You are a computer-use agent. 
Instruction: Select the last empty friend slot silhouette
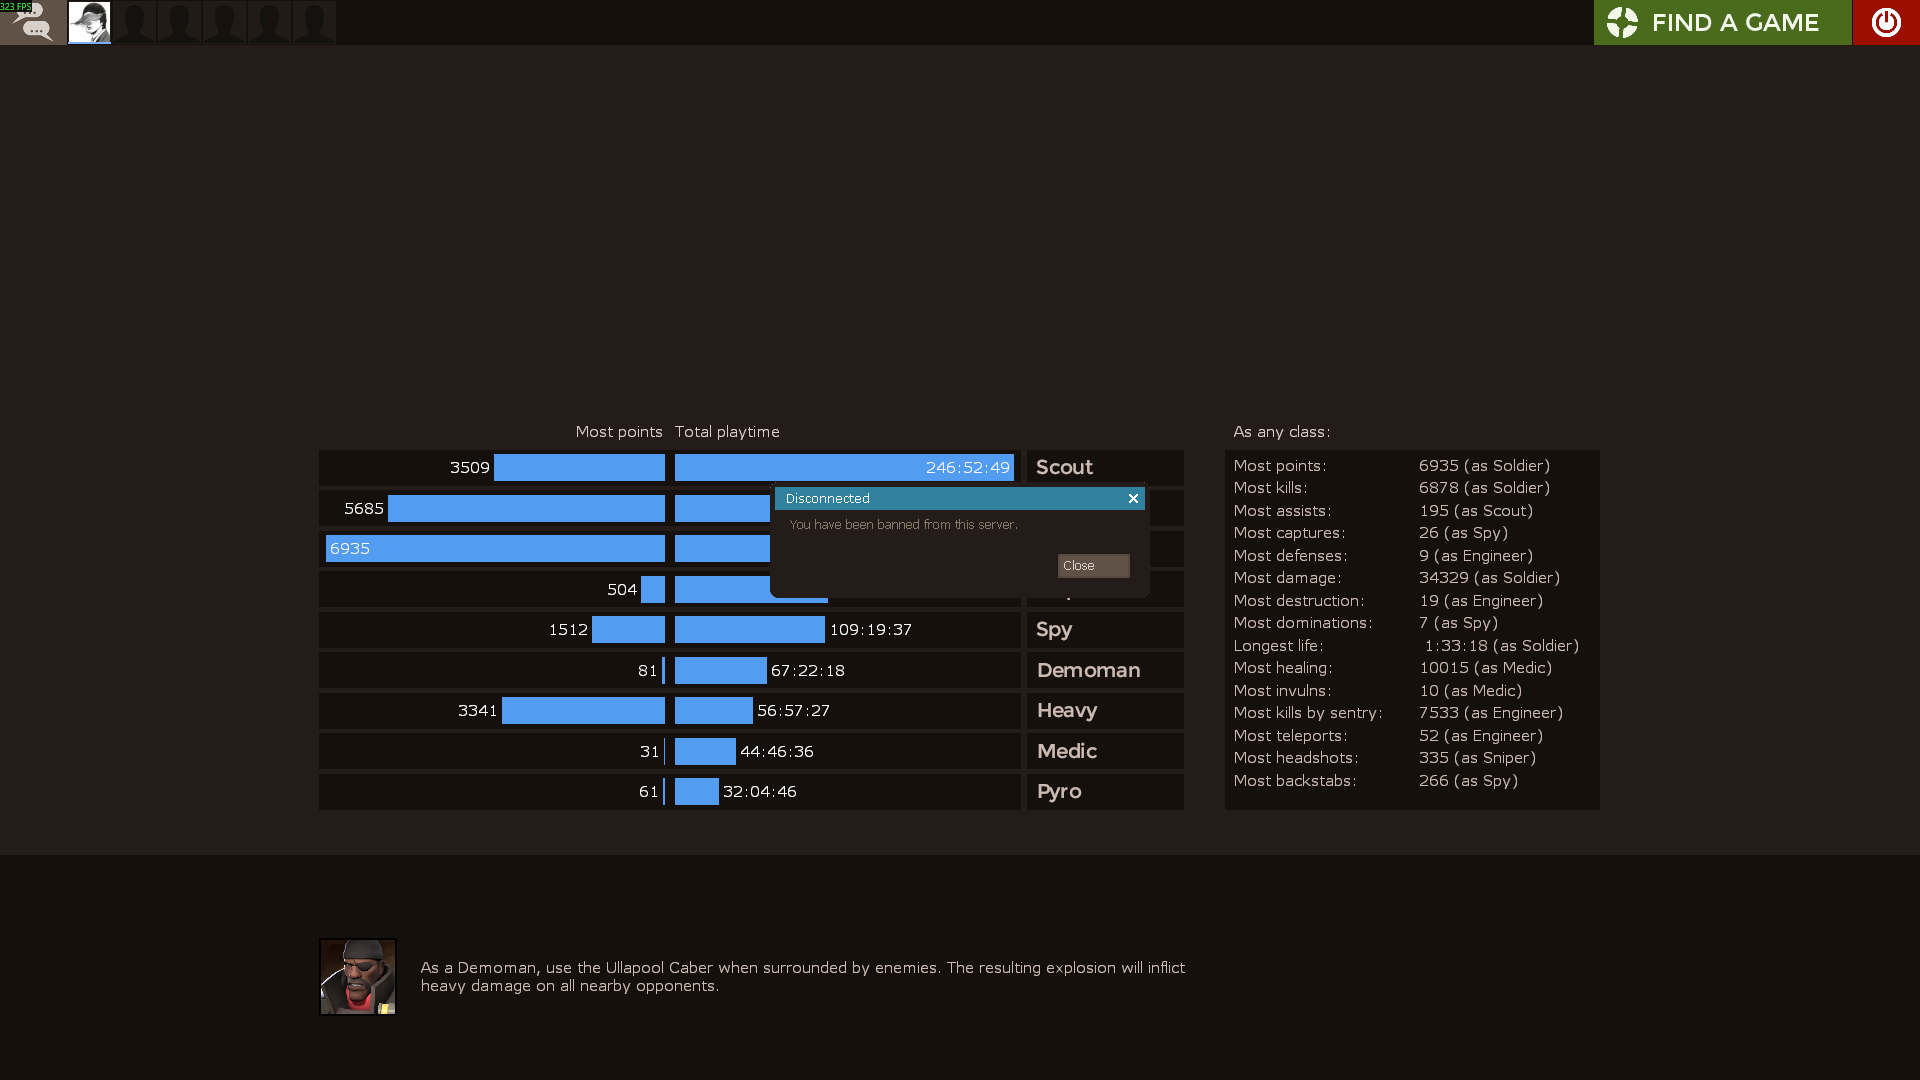[314, 22]
